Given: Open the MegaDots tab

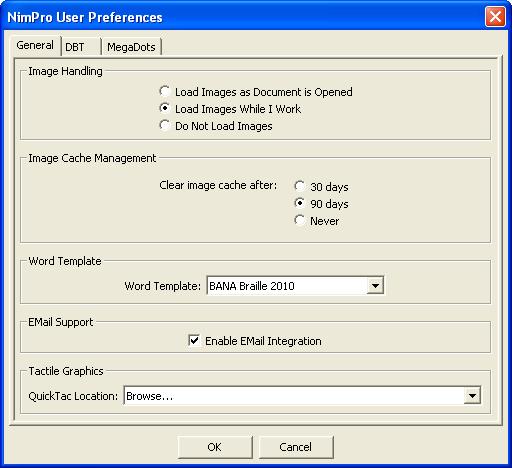Looking at the screenshot, I should (131, 47).
